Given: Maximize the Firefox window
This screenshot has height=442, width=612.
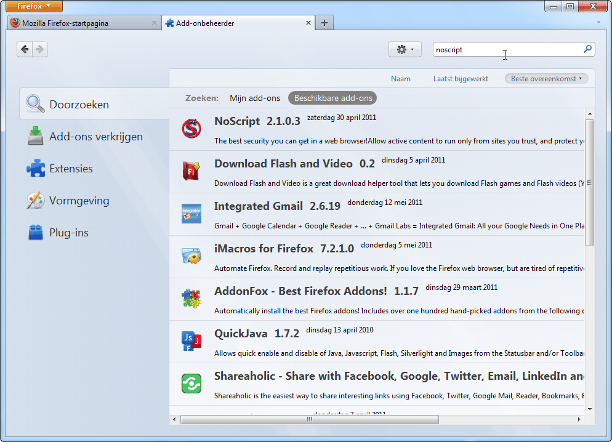Looking at the screenshot, I should click(x=570, y=6).
